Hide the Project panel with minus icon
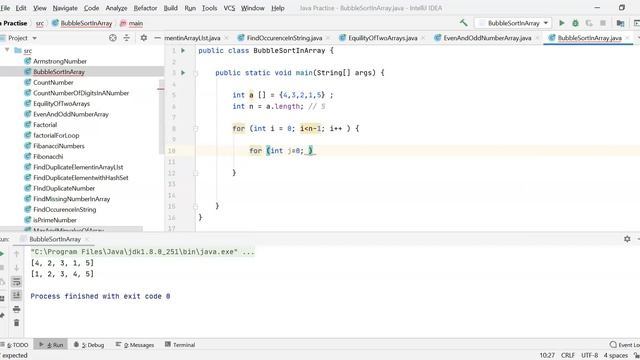This screenshot has width=640, height=360. 157,38
